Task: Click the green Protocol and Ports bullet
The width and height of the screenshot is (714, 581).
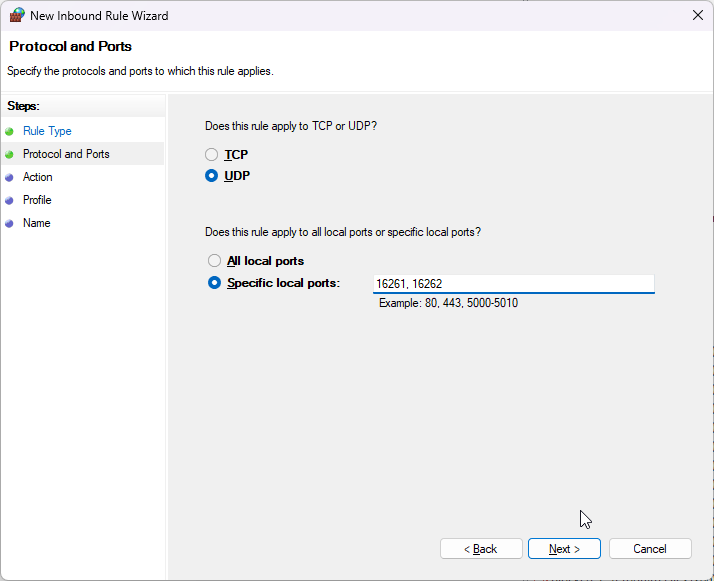Action: (x=9, y=154)
